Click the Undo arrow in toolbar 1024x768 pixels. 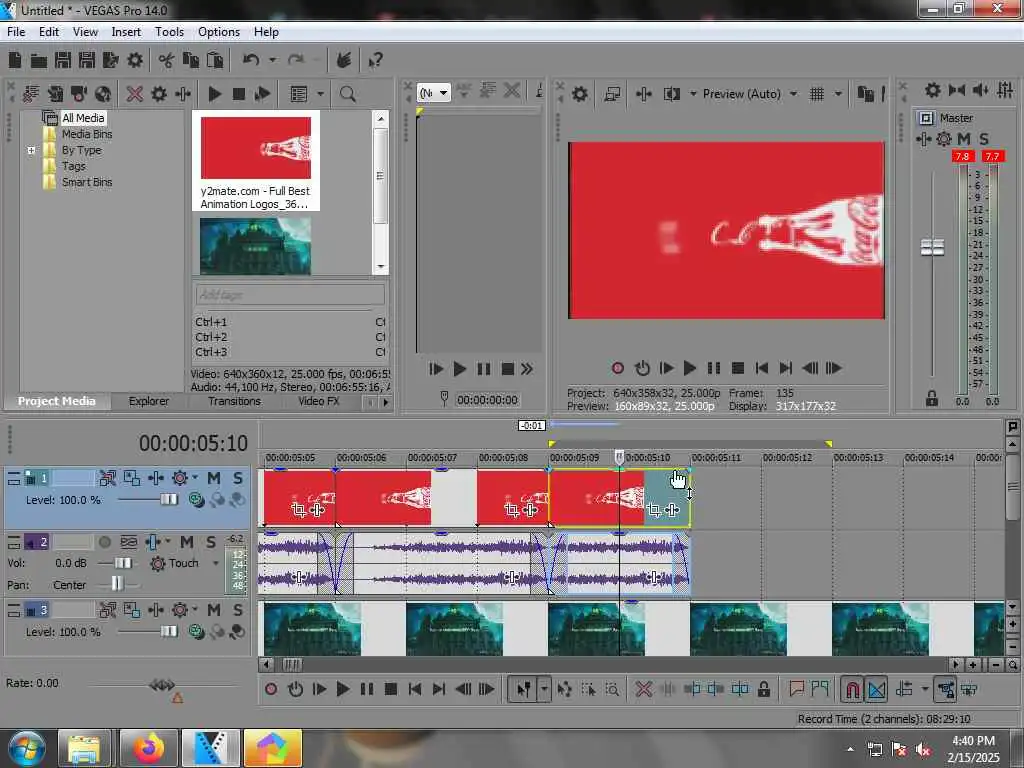[251, 60]
